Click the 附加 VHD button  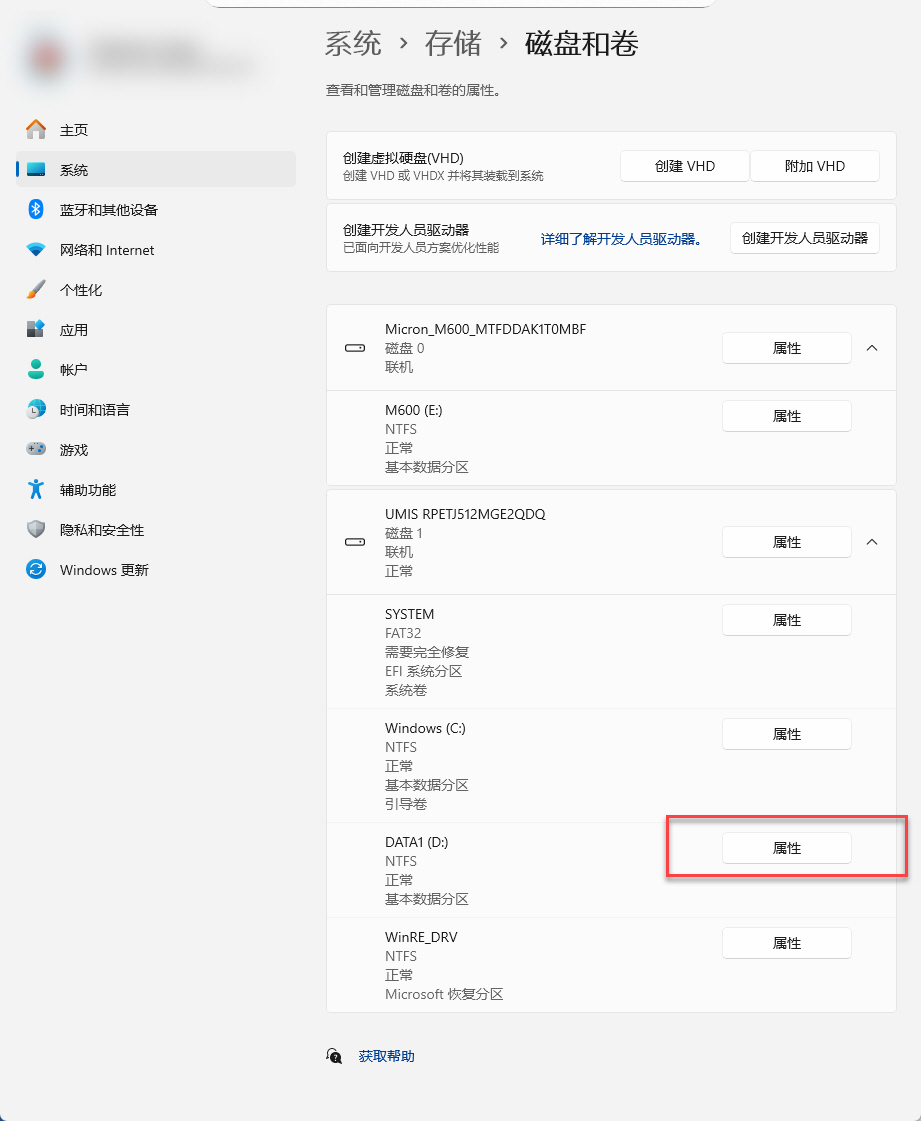click(815, 166)
